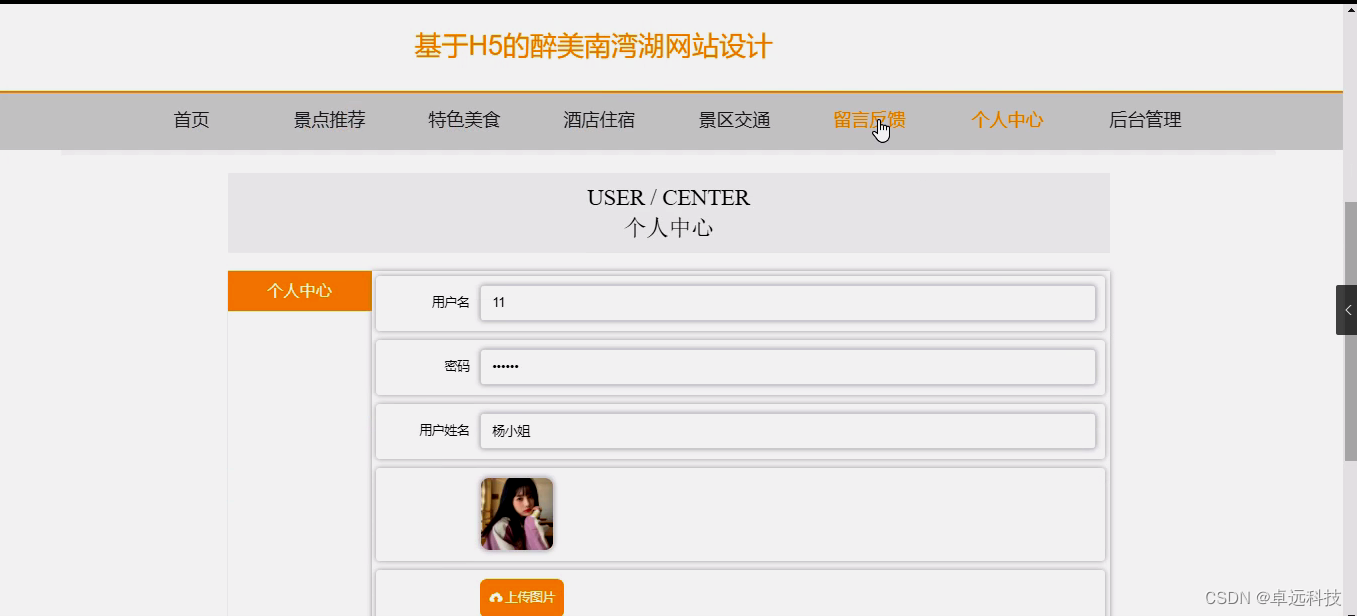Open 后台管理 from the navigation bar

(x=1143, y=120)
